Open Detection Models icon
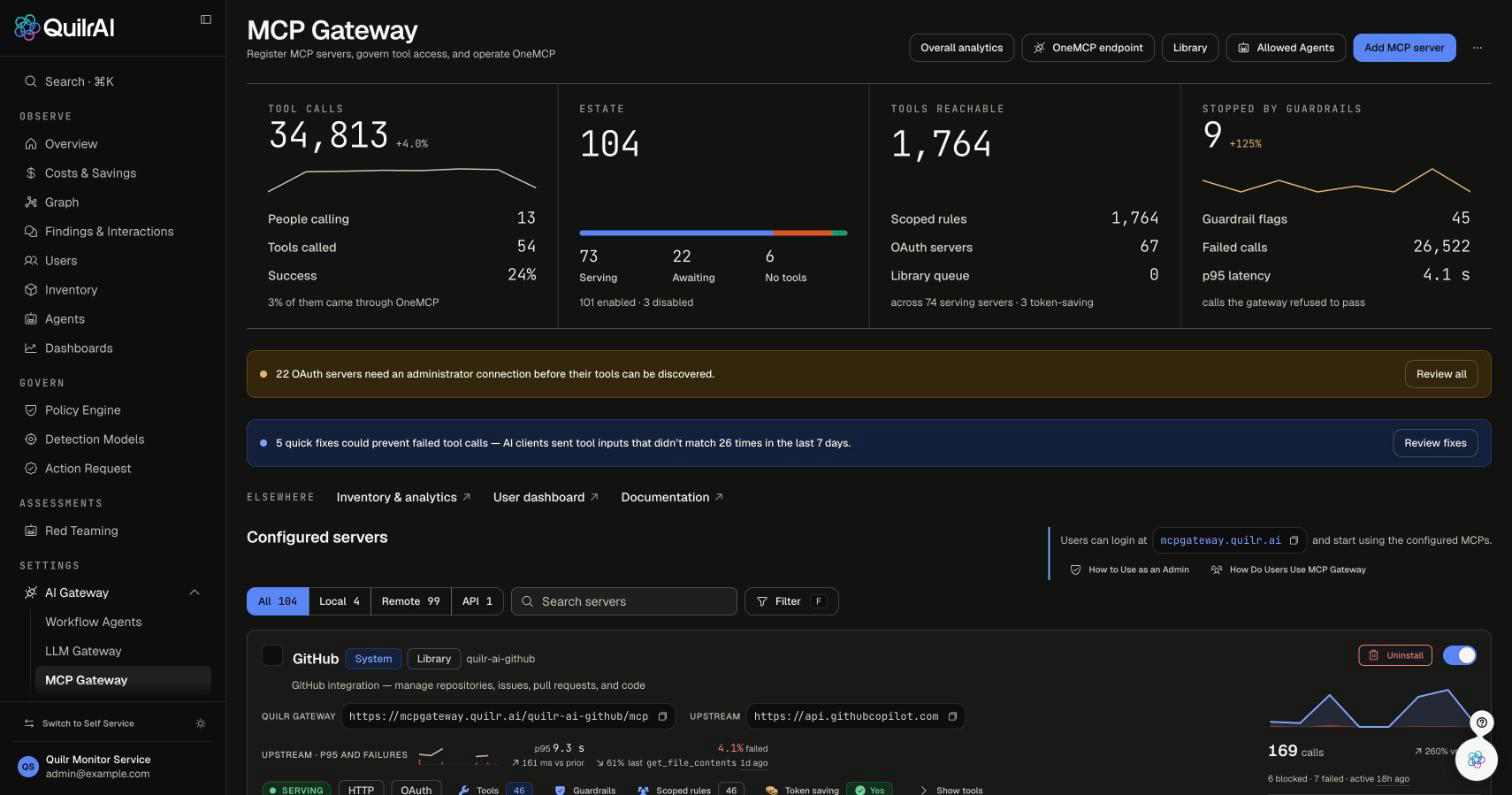1512x795 pixels. (x=31, y=439)
